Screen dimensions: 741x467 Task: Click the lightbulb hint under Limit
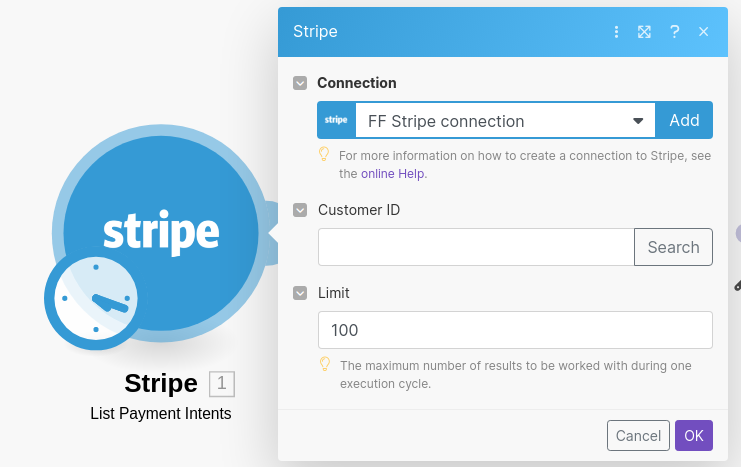pos(324,364)
